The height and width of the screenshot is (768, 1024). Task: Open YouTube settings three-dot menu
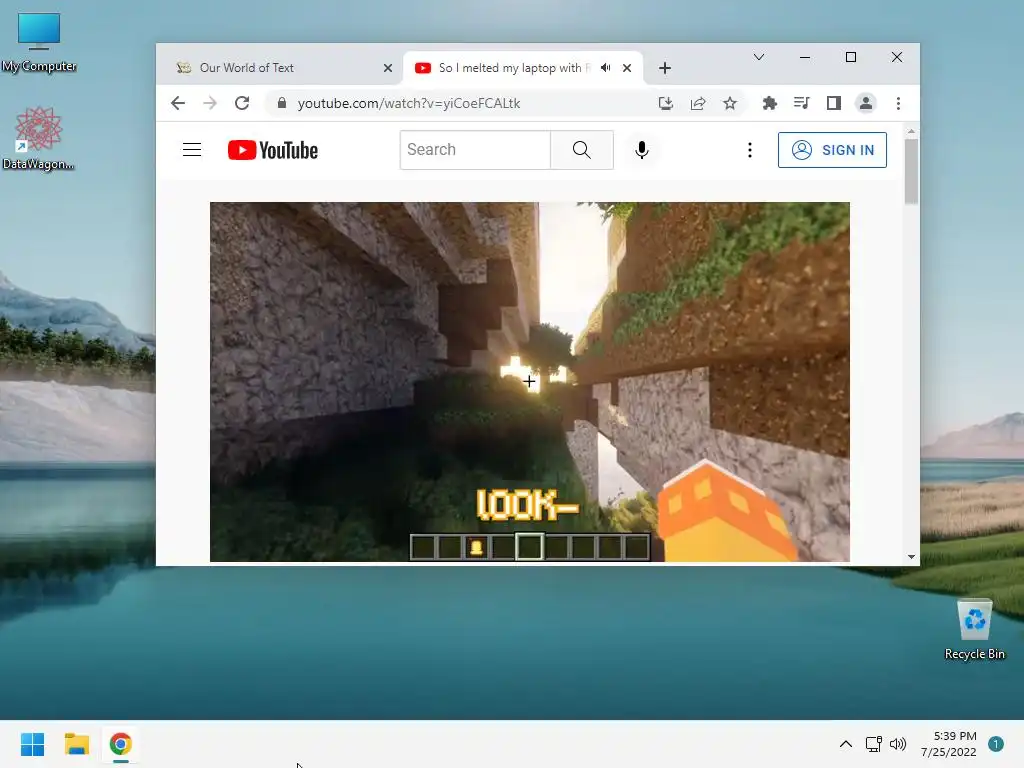pos(750,150)
